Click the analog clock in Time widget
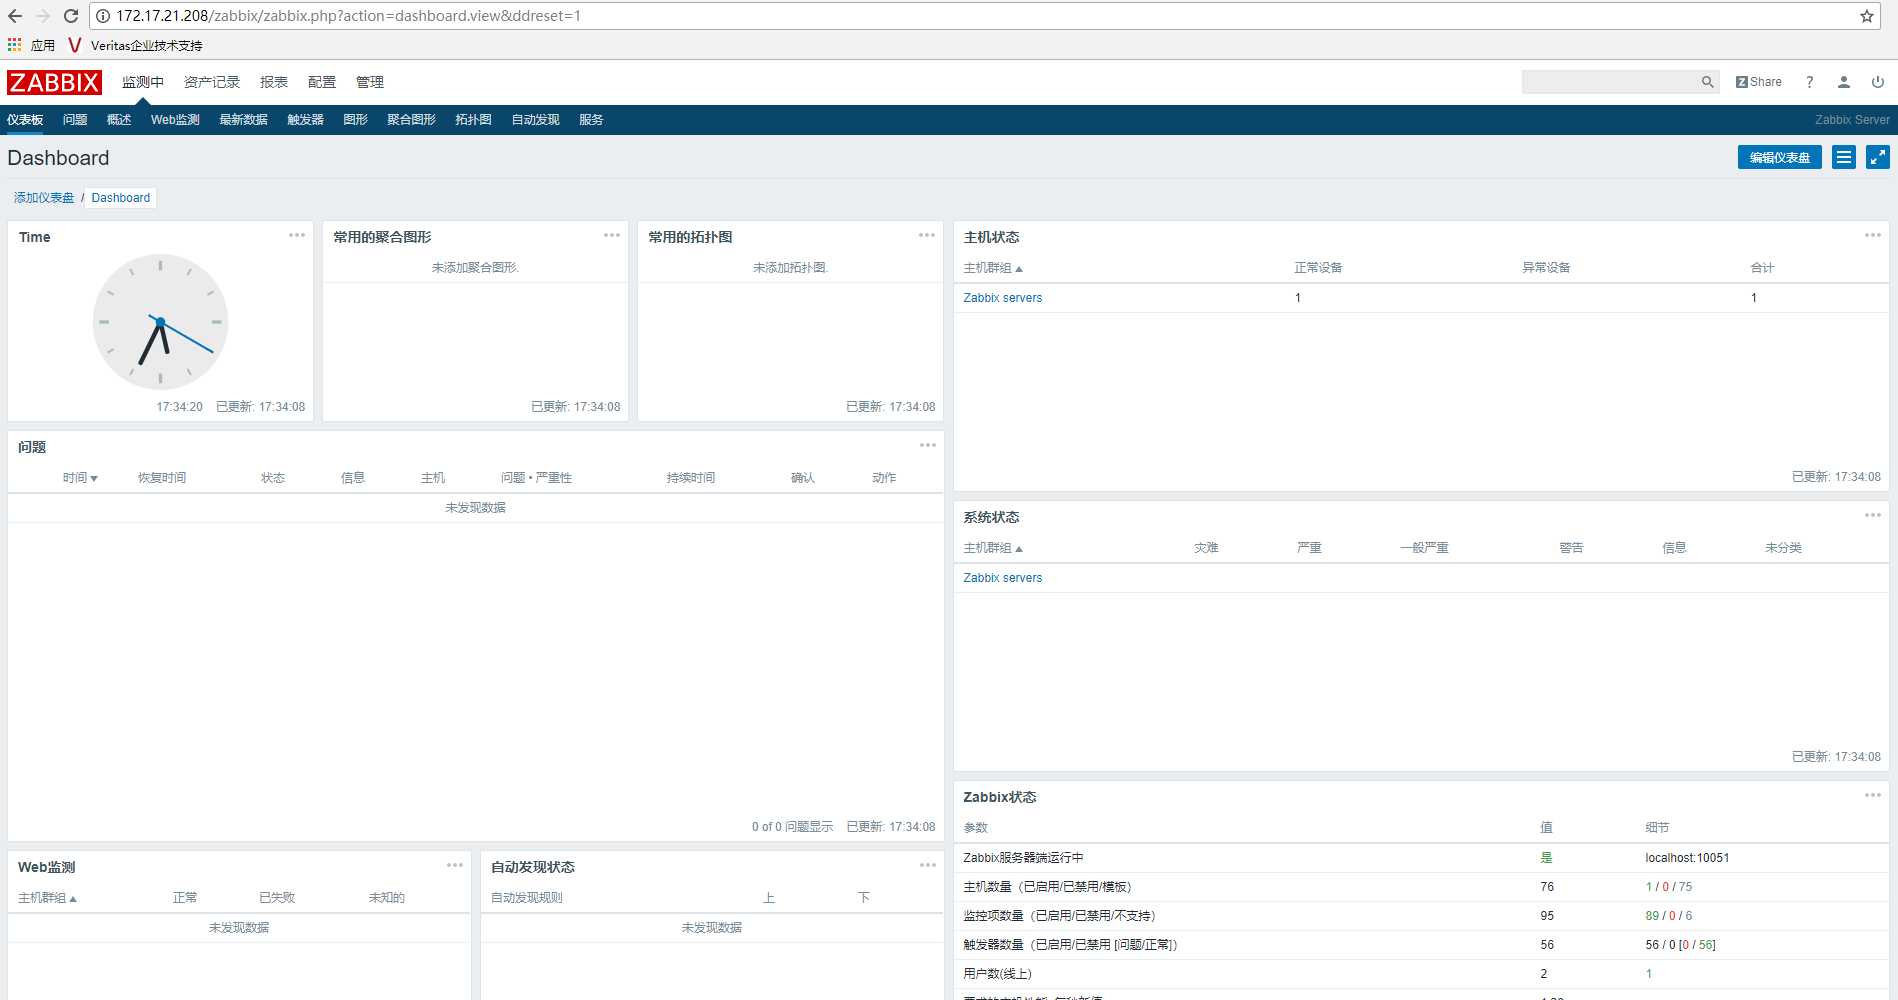This screenshot has height=1000, width=1898. (x=160, y=322)
